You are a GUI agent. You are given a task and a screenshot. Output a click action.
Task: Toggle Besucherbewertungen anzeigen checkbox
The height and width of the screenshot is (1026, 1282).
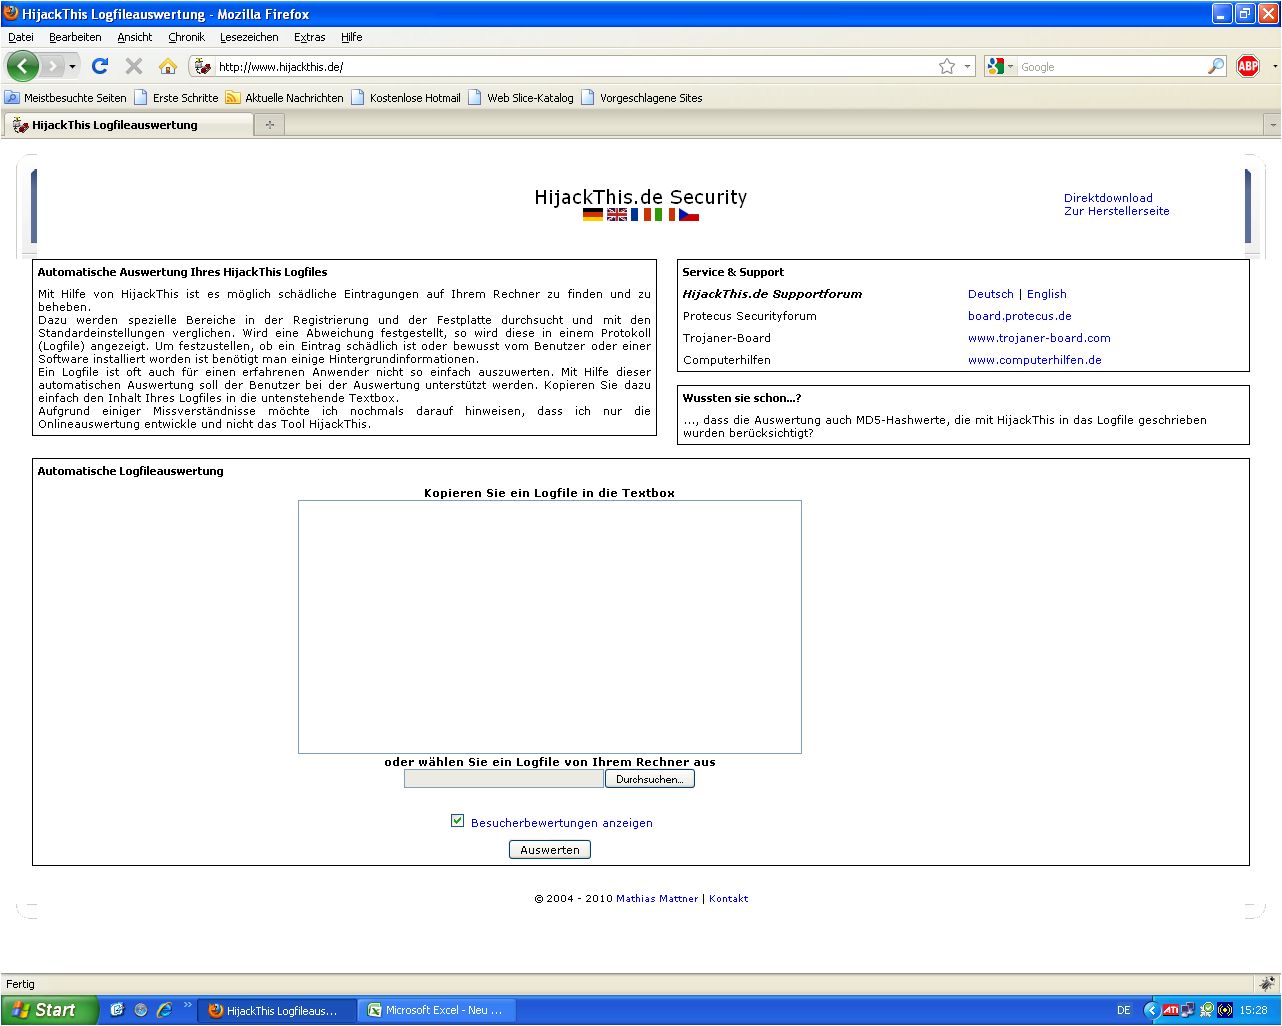(x=457, y=821)
